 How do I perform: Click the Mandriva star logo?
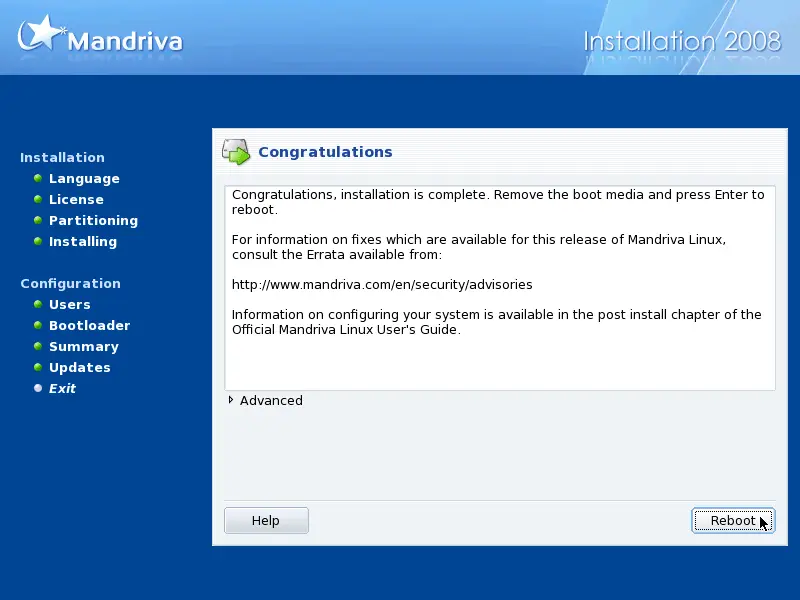42,33
